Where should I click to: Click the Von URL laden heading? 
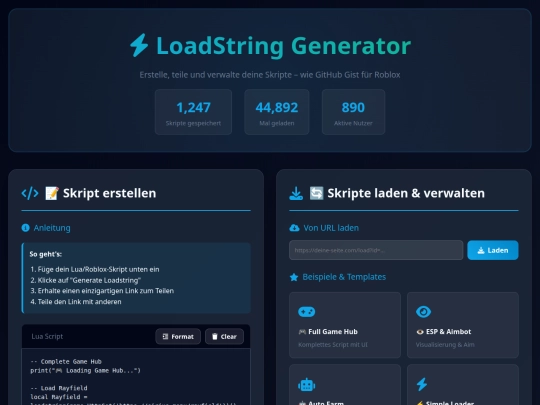(331, 228)
